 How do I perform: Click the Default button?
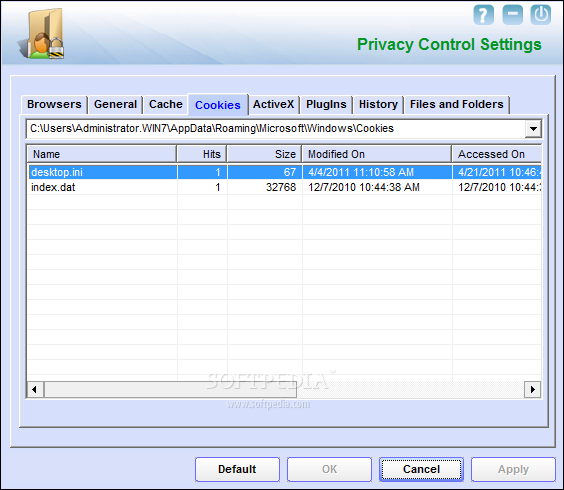tap(237, 469)
